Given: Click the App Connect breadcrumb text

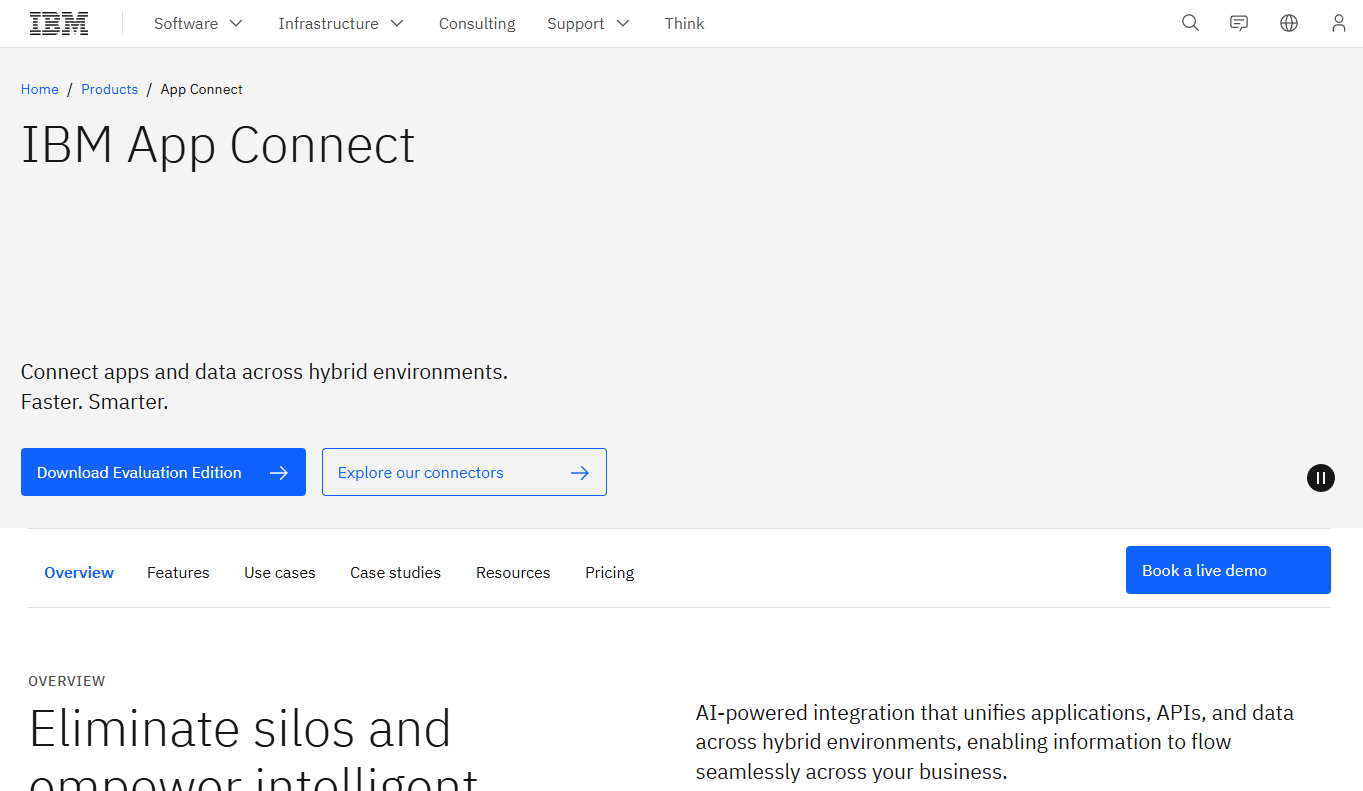Looking at the screenshot, I should coord(202,89).
